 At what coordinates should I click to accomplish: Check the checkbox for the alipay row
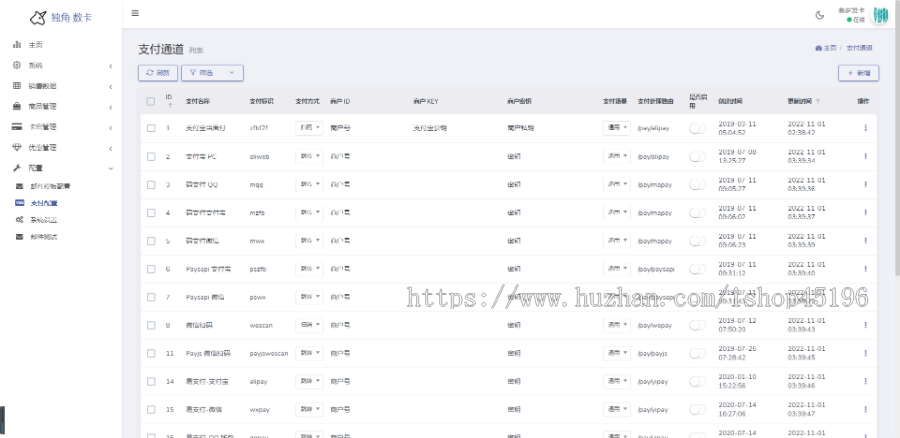pyautogui.click(x=151, y=382)
